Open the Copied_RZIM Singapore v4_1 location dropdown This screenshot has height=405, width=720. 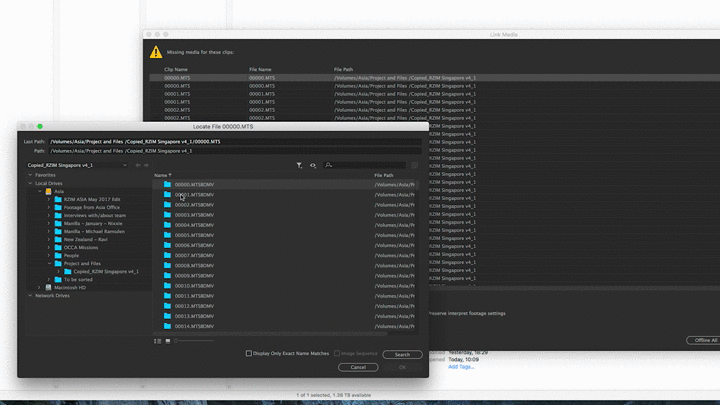(x=77, y=165)
